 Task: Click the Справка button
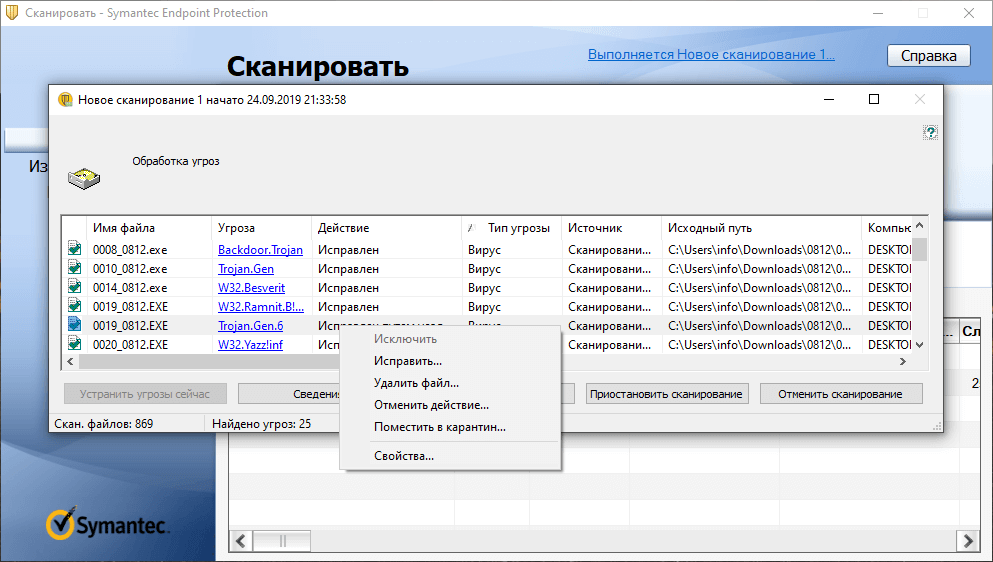pyautogui.click(x=928, y=56)
